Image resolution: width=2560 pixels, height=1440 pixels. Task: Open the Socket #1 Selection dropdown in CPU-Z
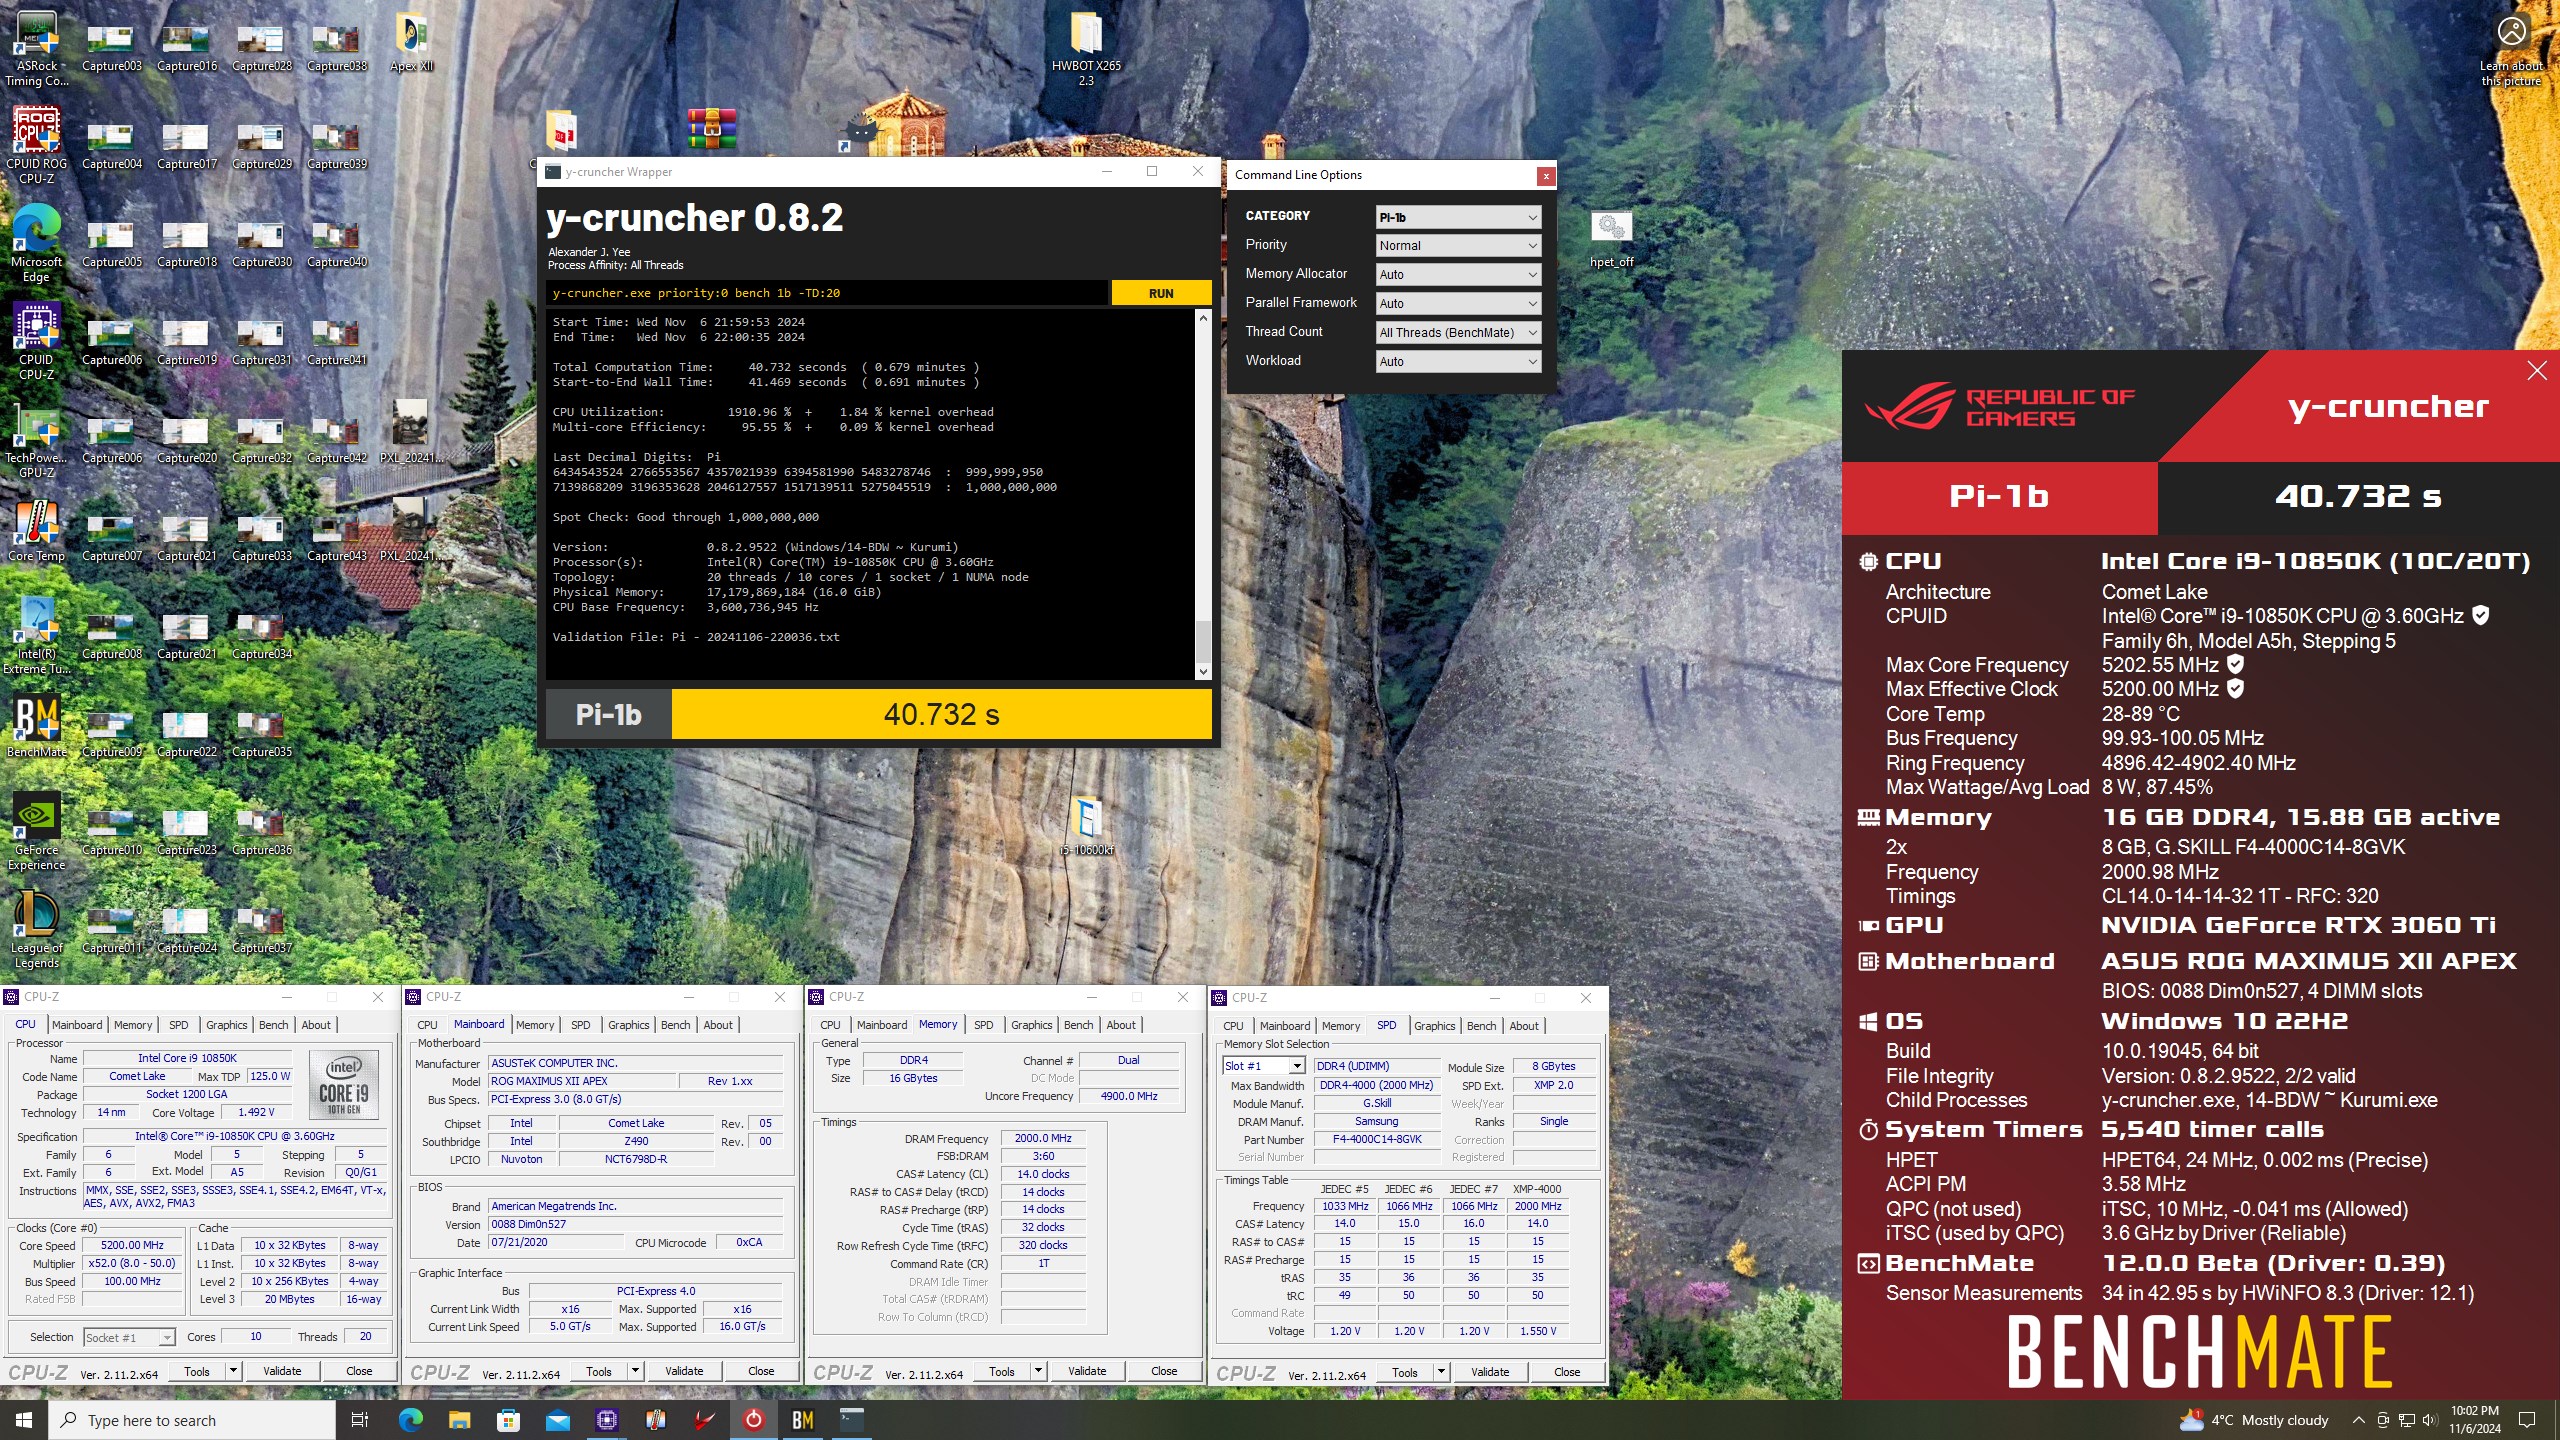pyautogui.click(x=129, y=1337)
